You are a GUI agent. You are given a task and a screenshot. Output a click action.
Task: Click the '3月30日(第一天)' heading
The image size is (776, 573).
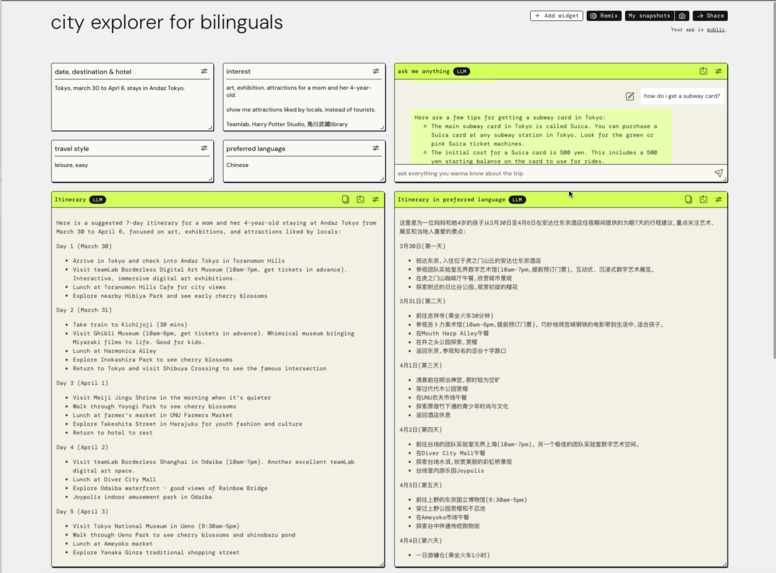click(x=423, y=246)
